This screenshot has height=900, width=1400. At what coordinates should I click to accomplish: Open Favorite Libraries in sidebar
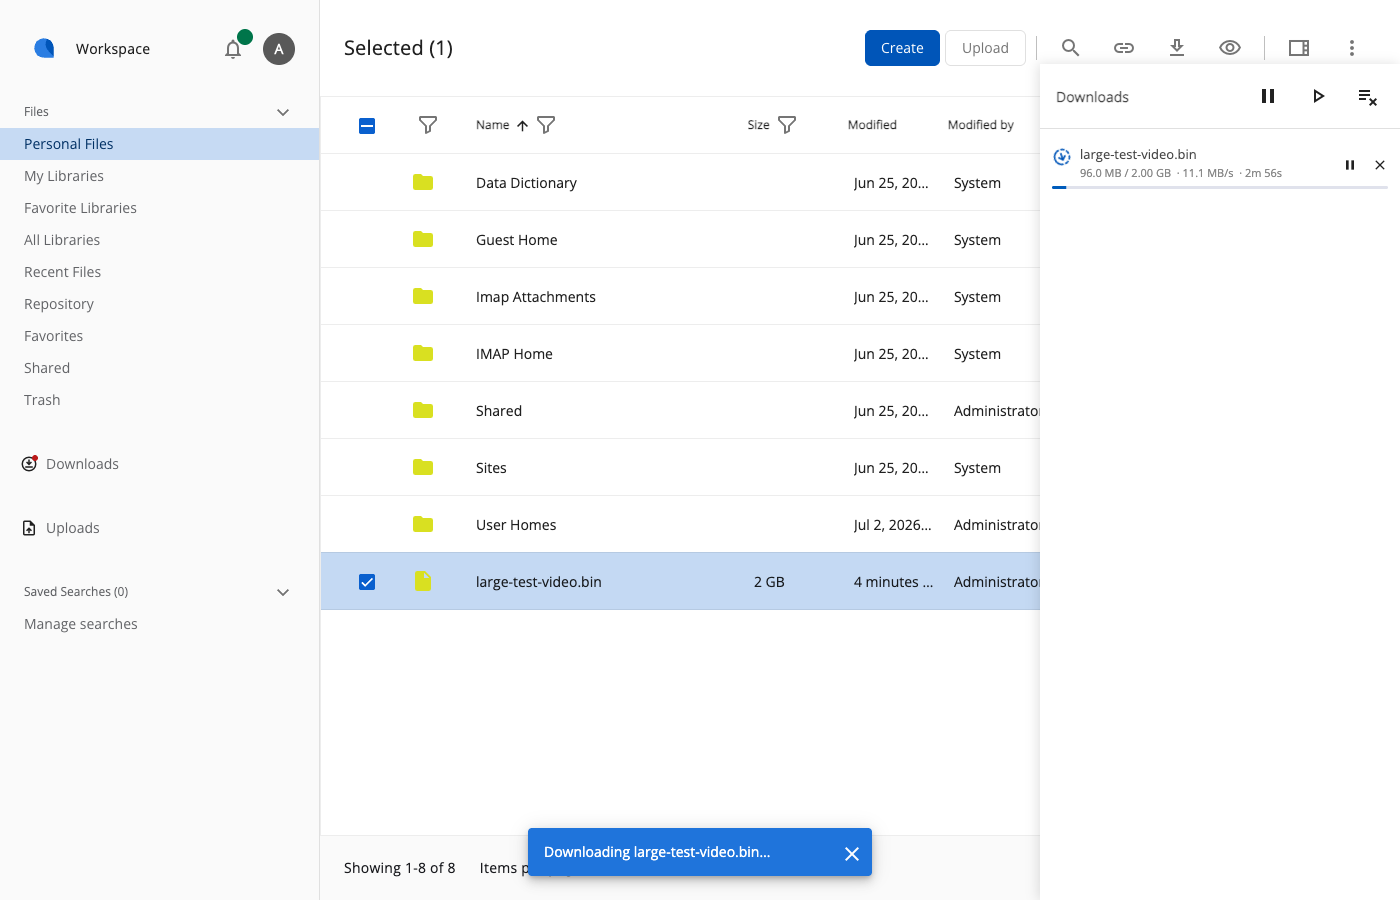point(80,208)
